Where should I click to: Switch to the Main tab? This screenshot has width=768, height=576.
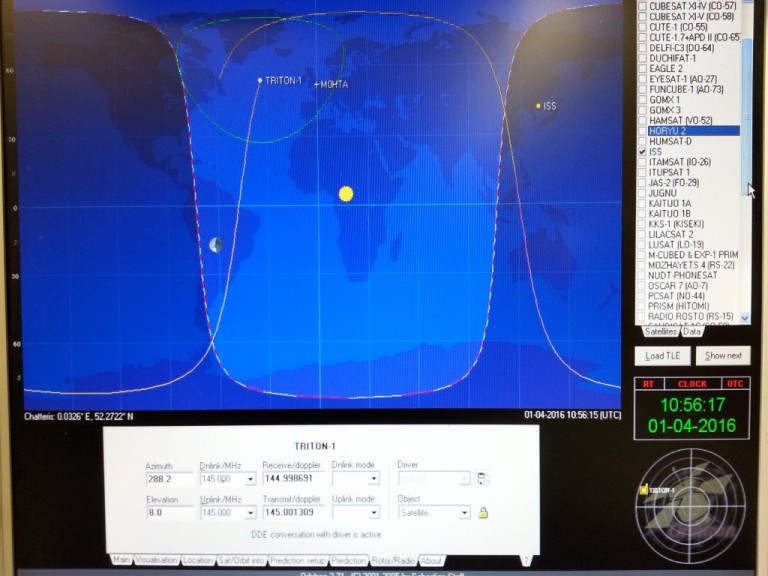pyautogui.click(x=121, y=560)
